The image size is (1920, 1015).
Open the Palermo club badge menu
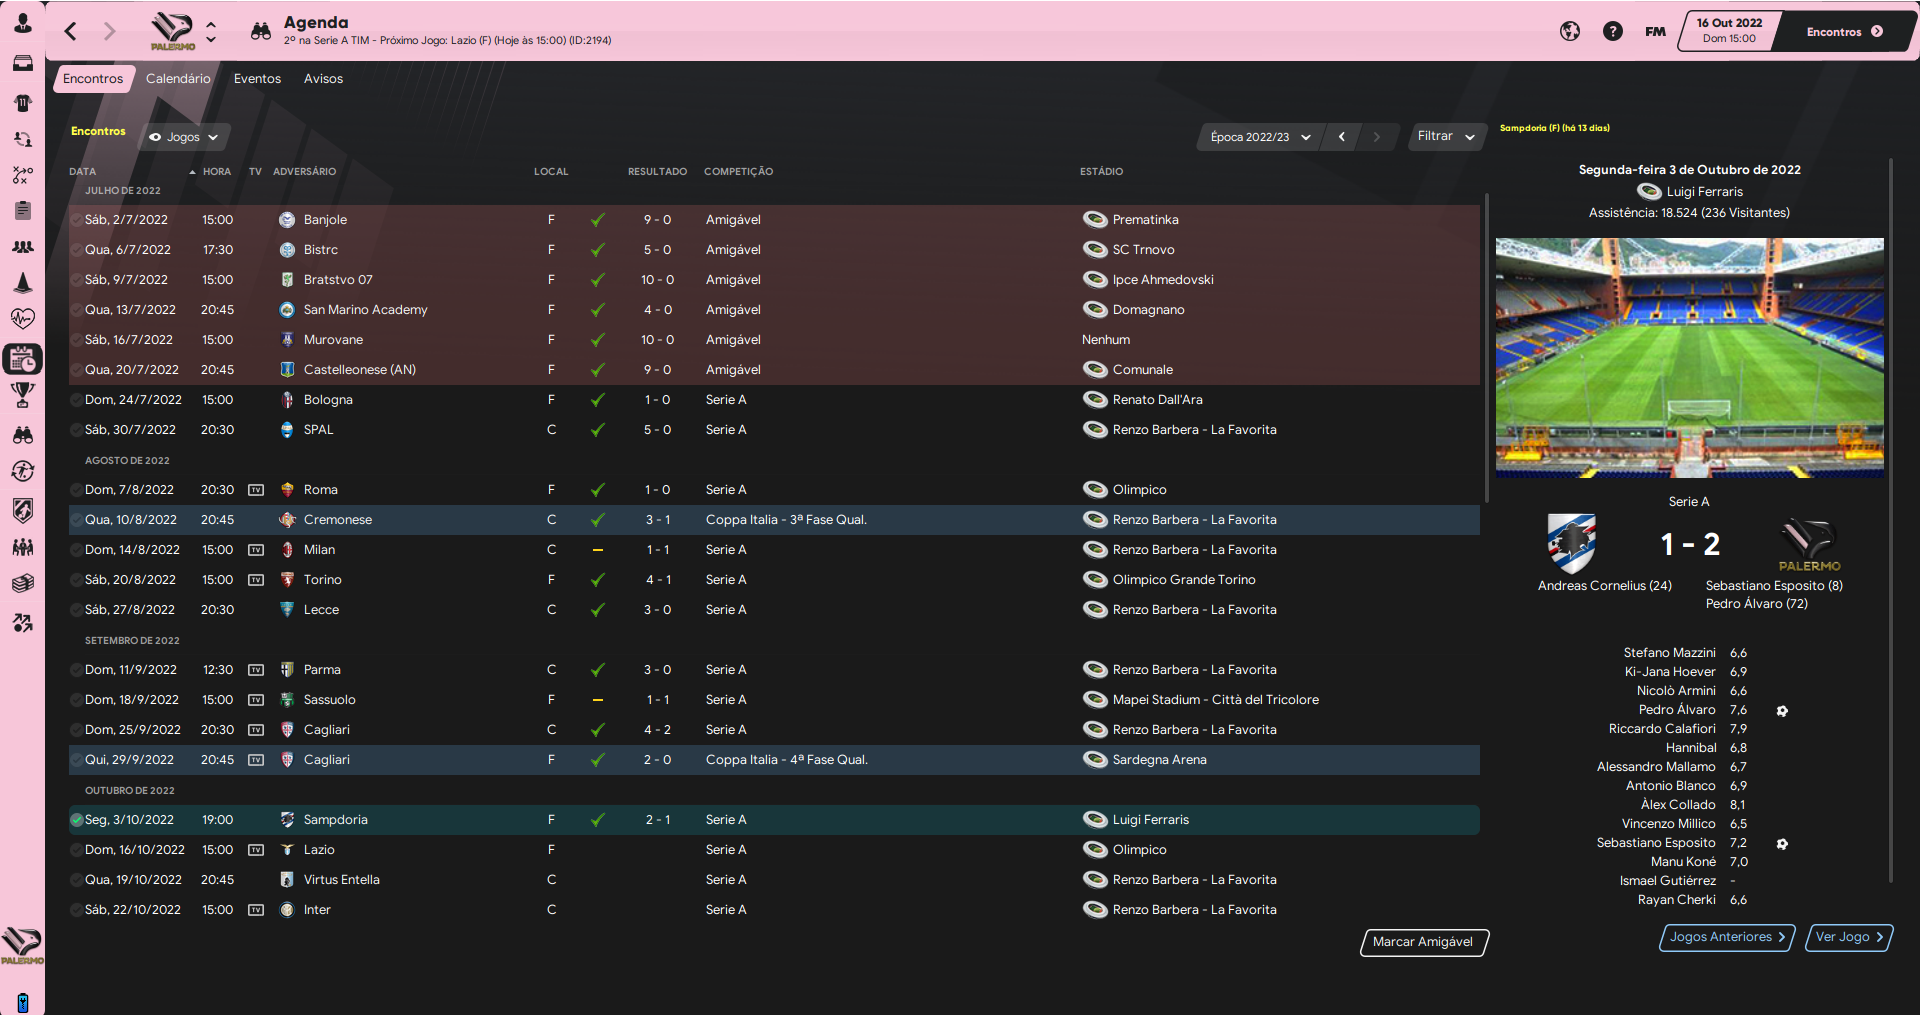pyautogui.click(x=172, y=31)
